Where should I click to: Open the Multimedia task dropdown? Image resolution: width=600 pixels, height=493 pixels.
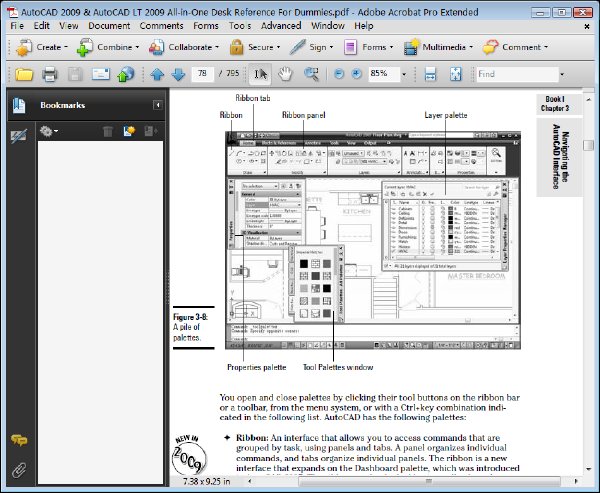tap(439, 47)
